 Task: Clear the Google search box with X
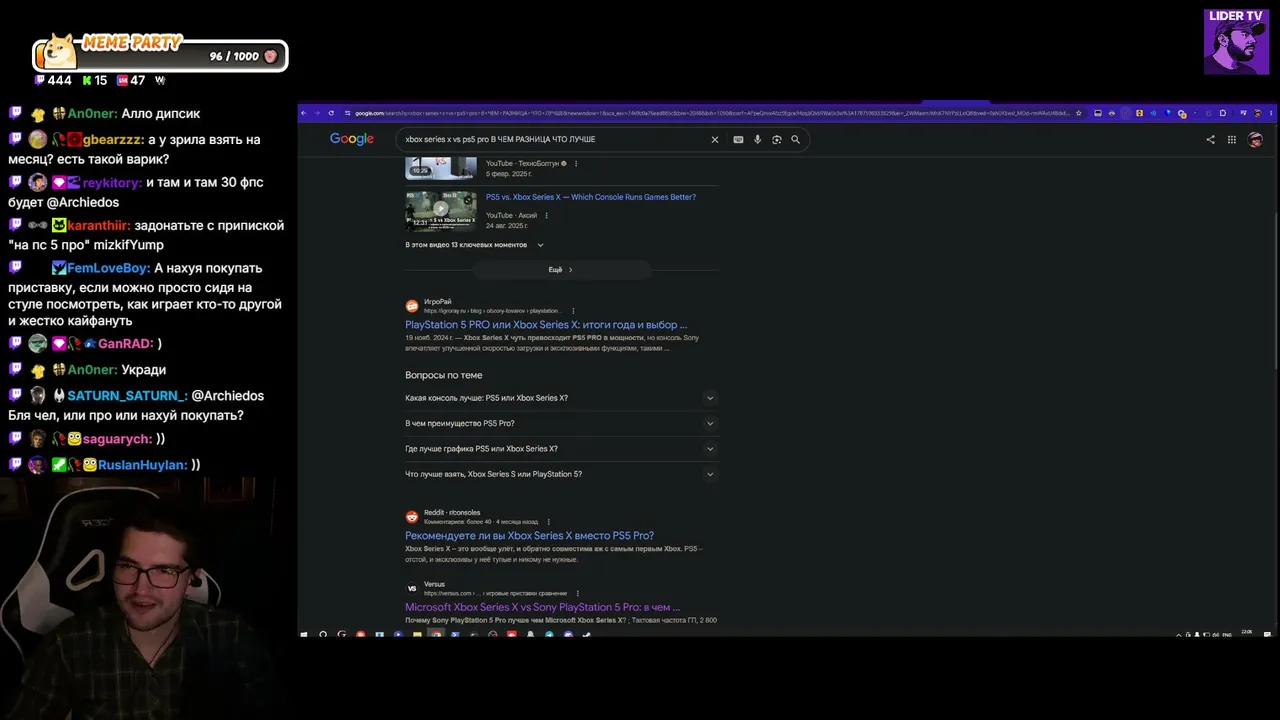[714, 140]
